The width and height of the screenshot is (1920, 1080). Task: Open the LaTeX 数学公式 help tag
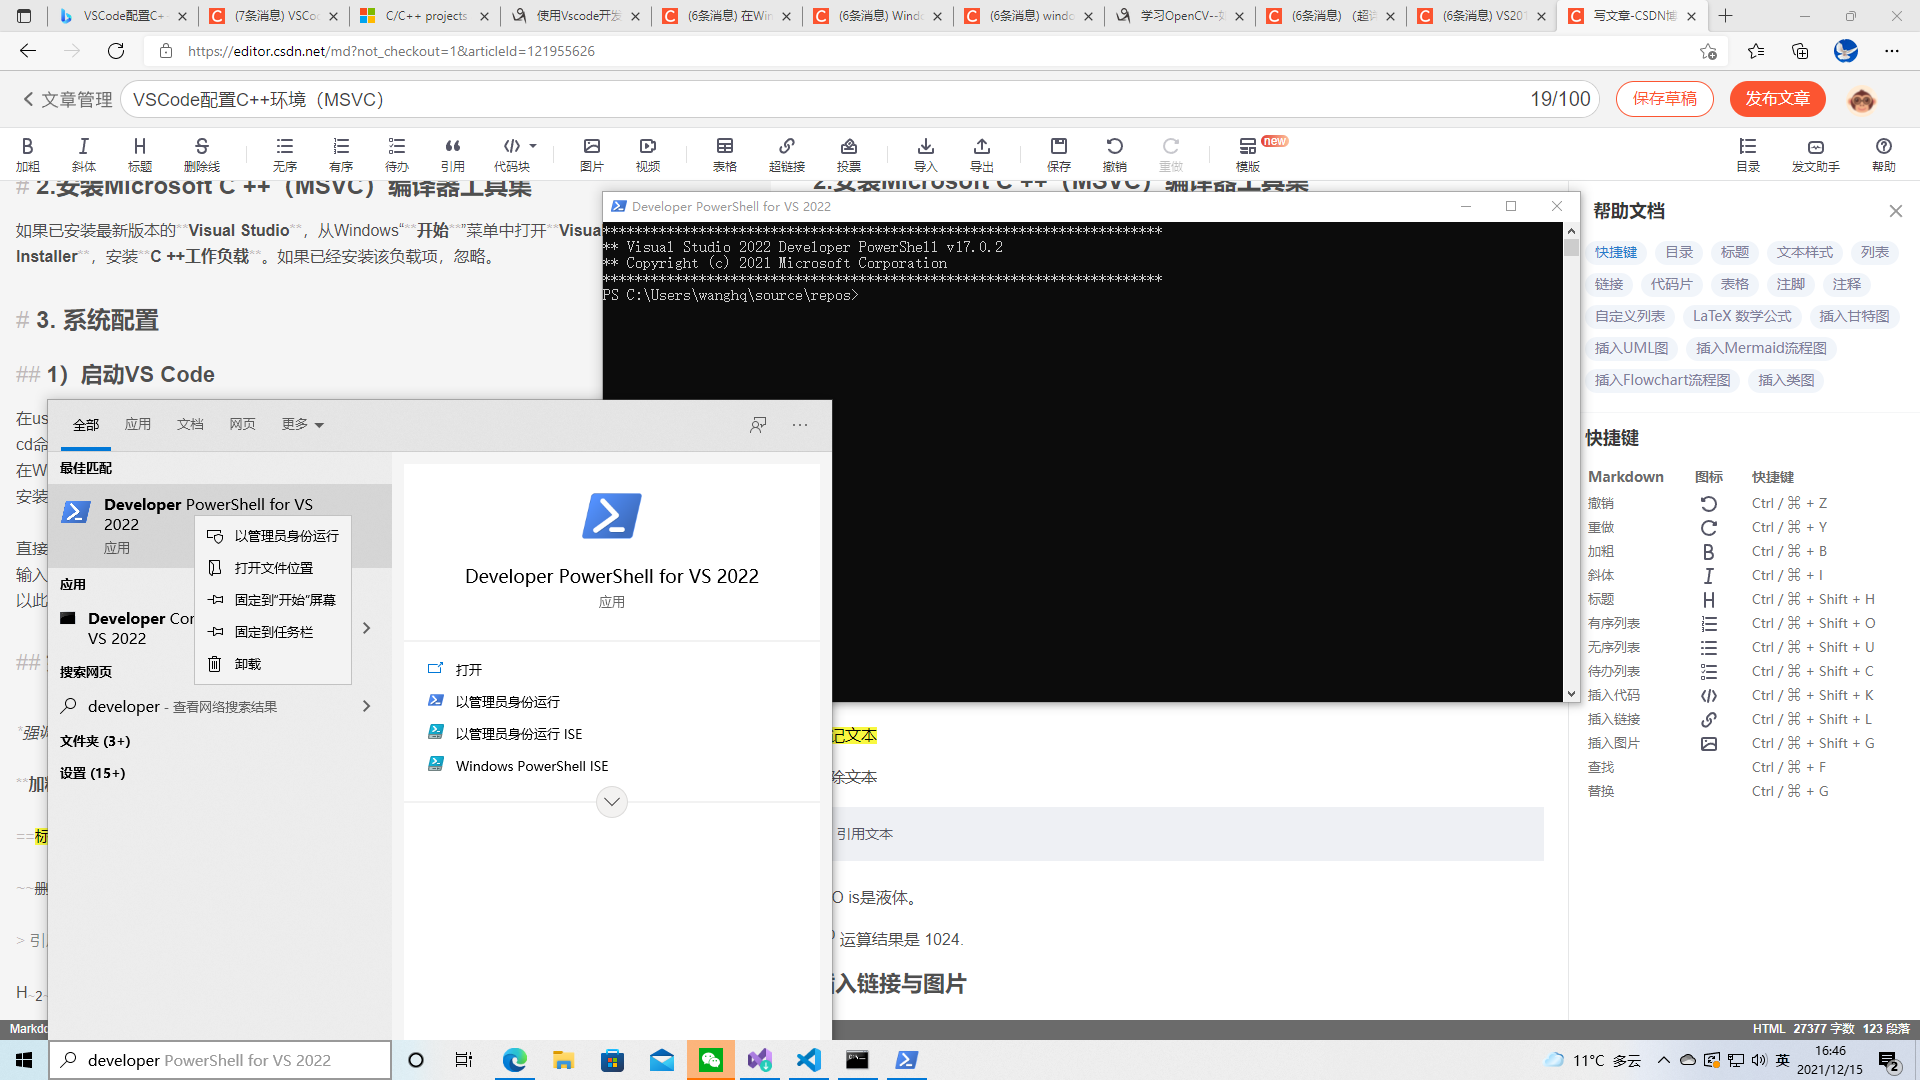[x=1742, y=316]
